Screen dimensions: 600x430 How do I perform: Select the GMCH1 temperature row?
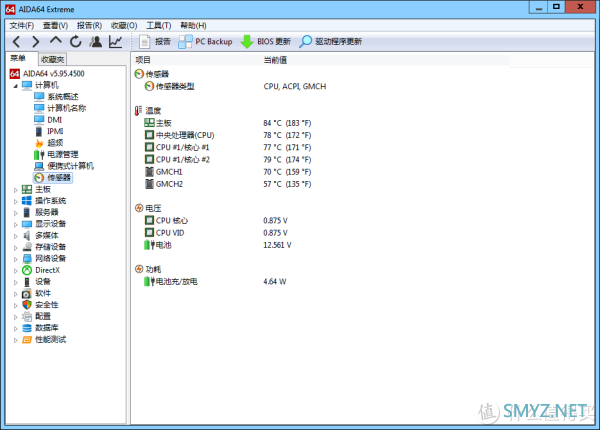point(228,172)
